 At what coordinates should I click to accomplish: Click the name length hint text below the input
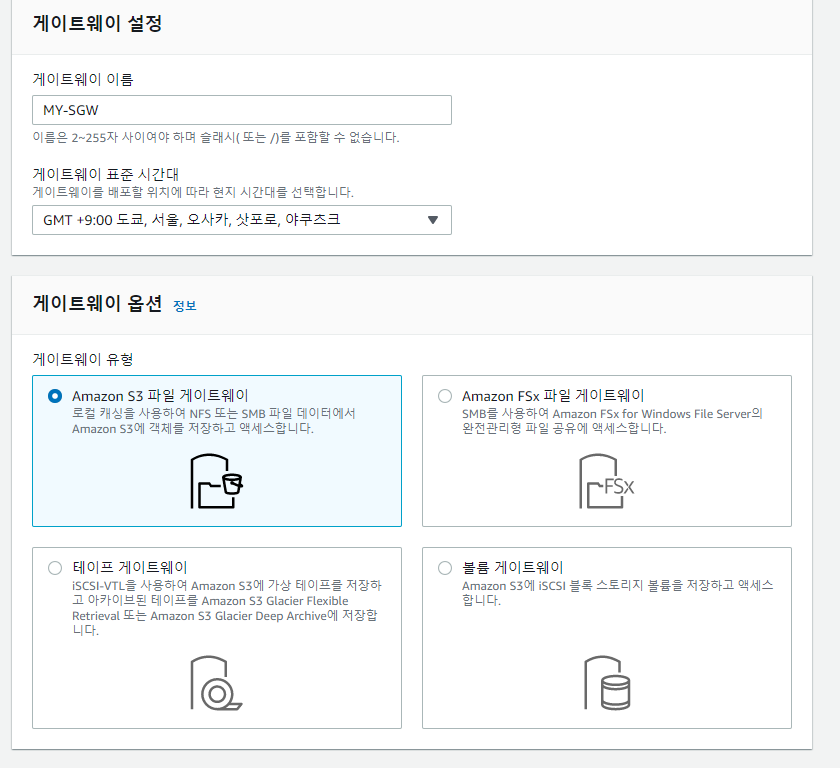click(216, 138)
